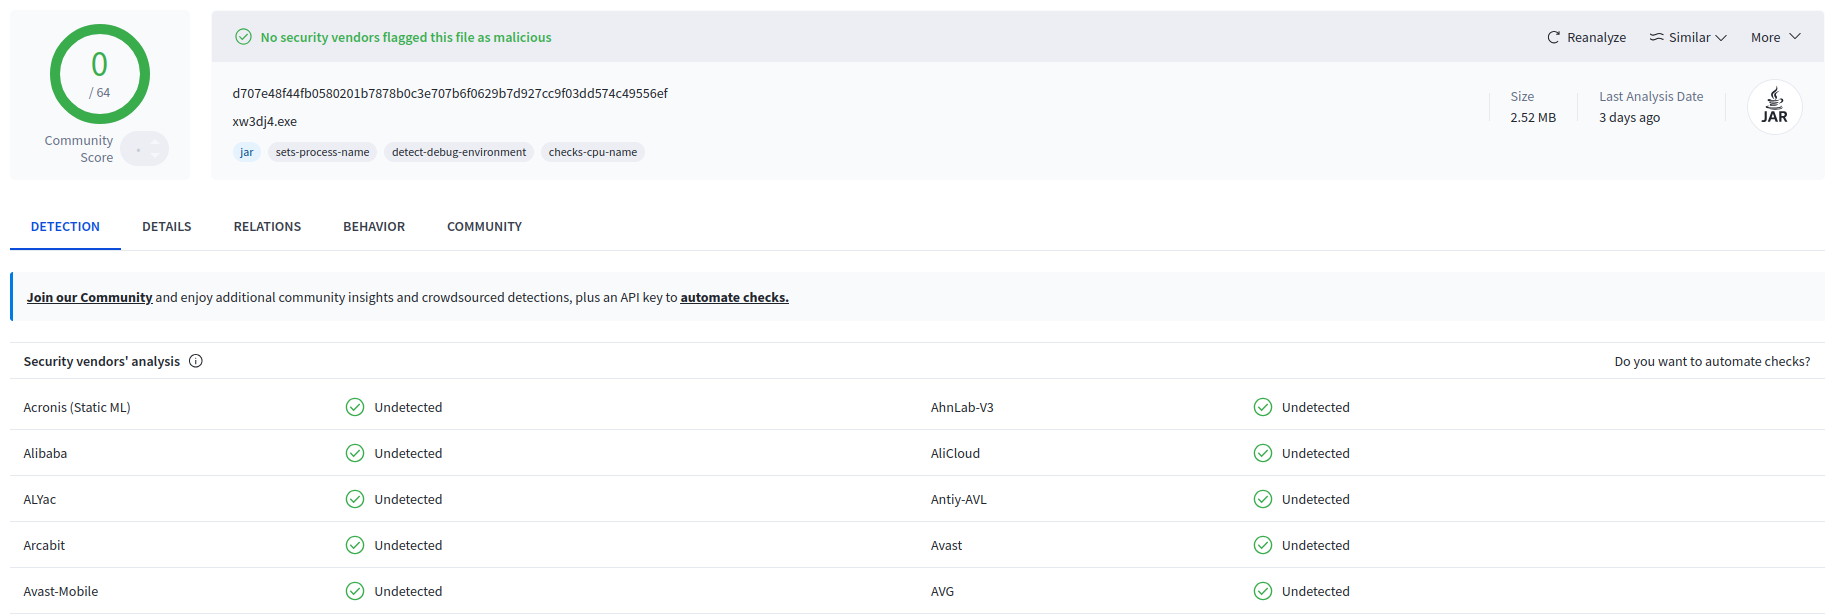1832x614 pixels.
Task: Click the Acronis (Static ML) undetected check icon
Action: [x=355, y=407]
